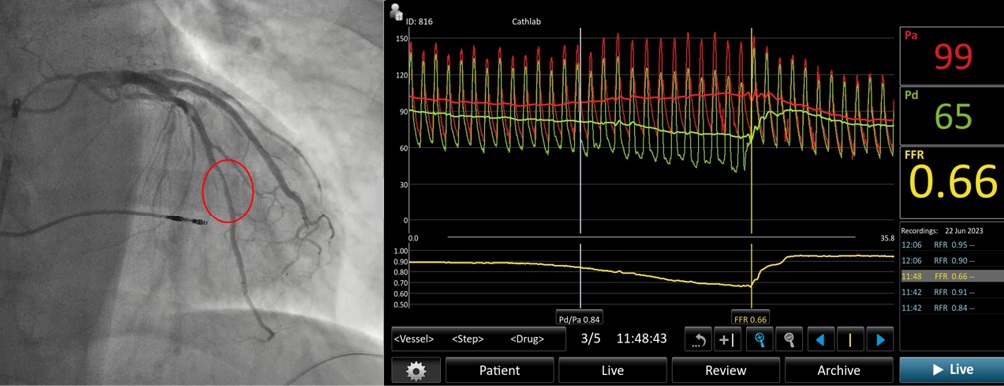The height and width of the screenshot is (386, 1004).
Task: Click the FFR 0.66 cursor label
Action: [750, 319]
